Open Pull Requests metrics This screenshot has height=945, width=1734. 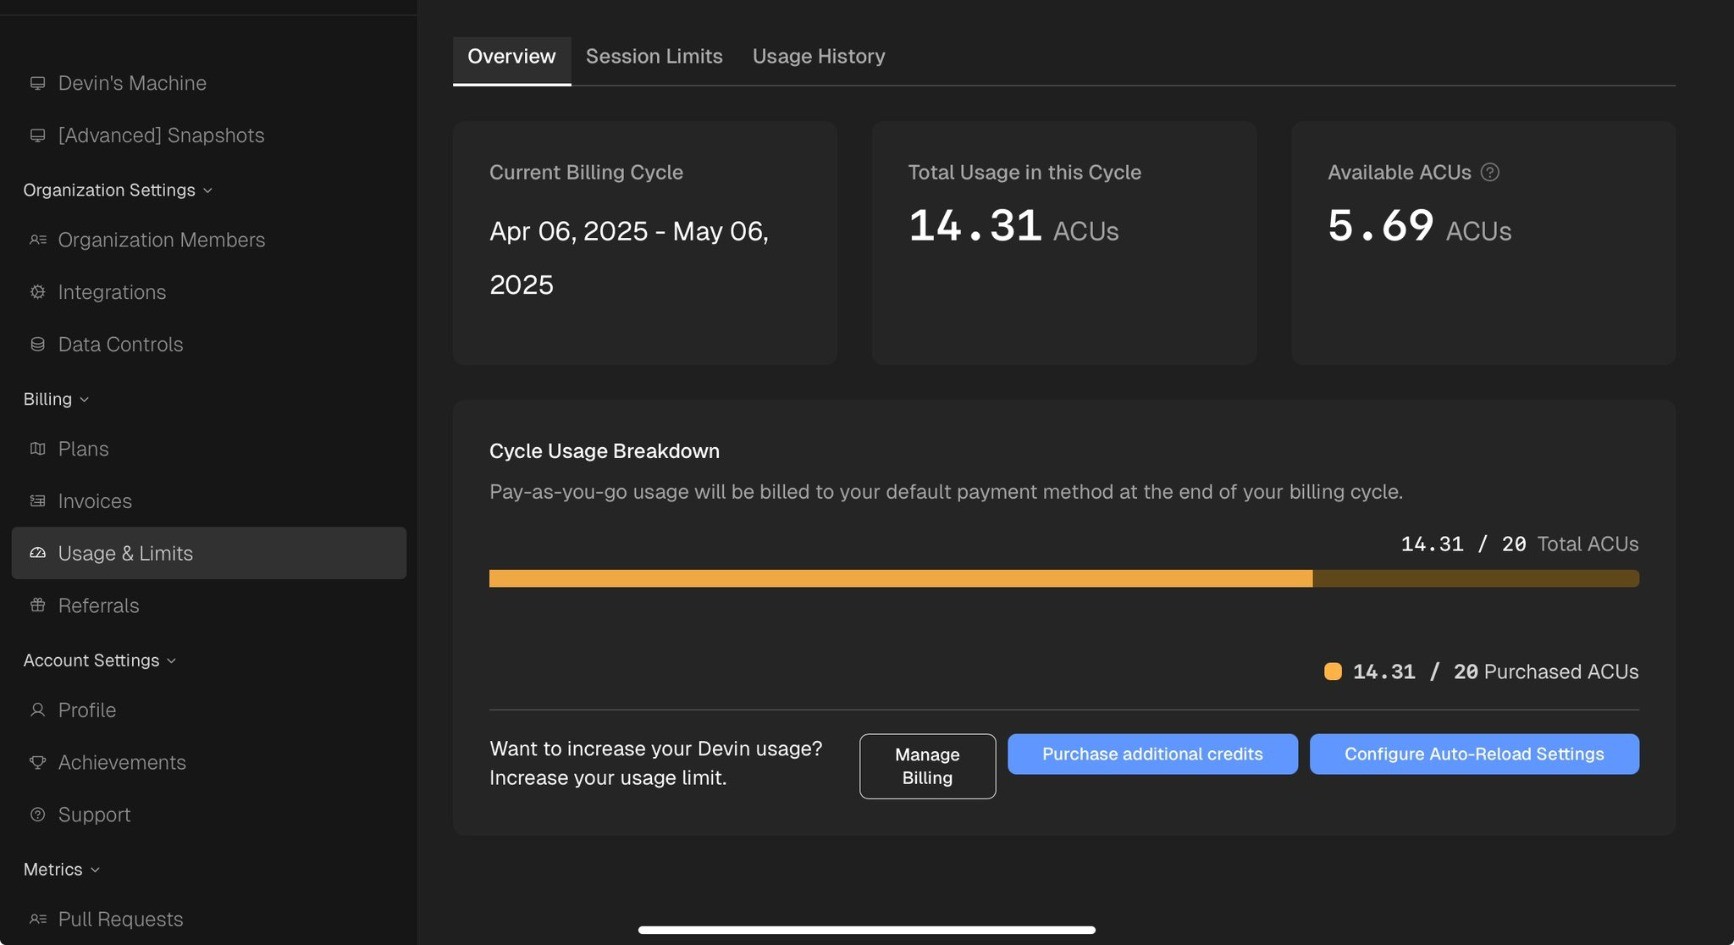click(x=209, y=919)
